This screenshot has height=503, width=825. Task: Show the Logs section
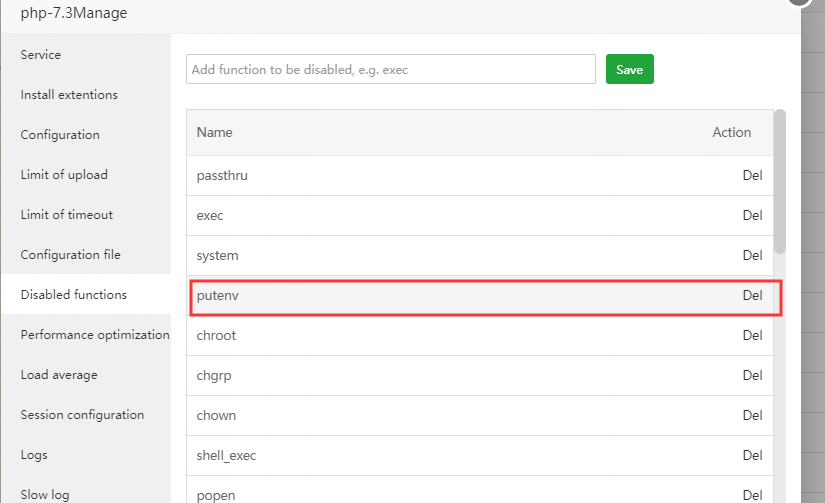(34, 455)
